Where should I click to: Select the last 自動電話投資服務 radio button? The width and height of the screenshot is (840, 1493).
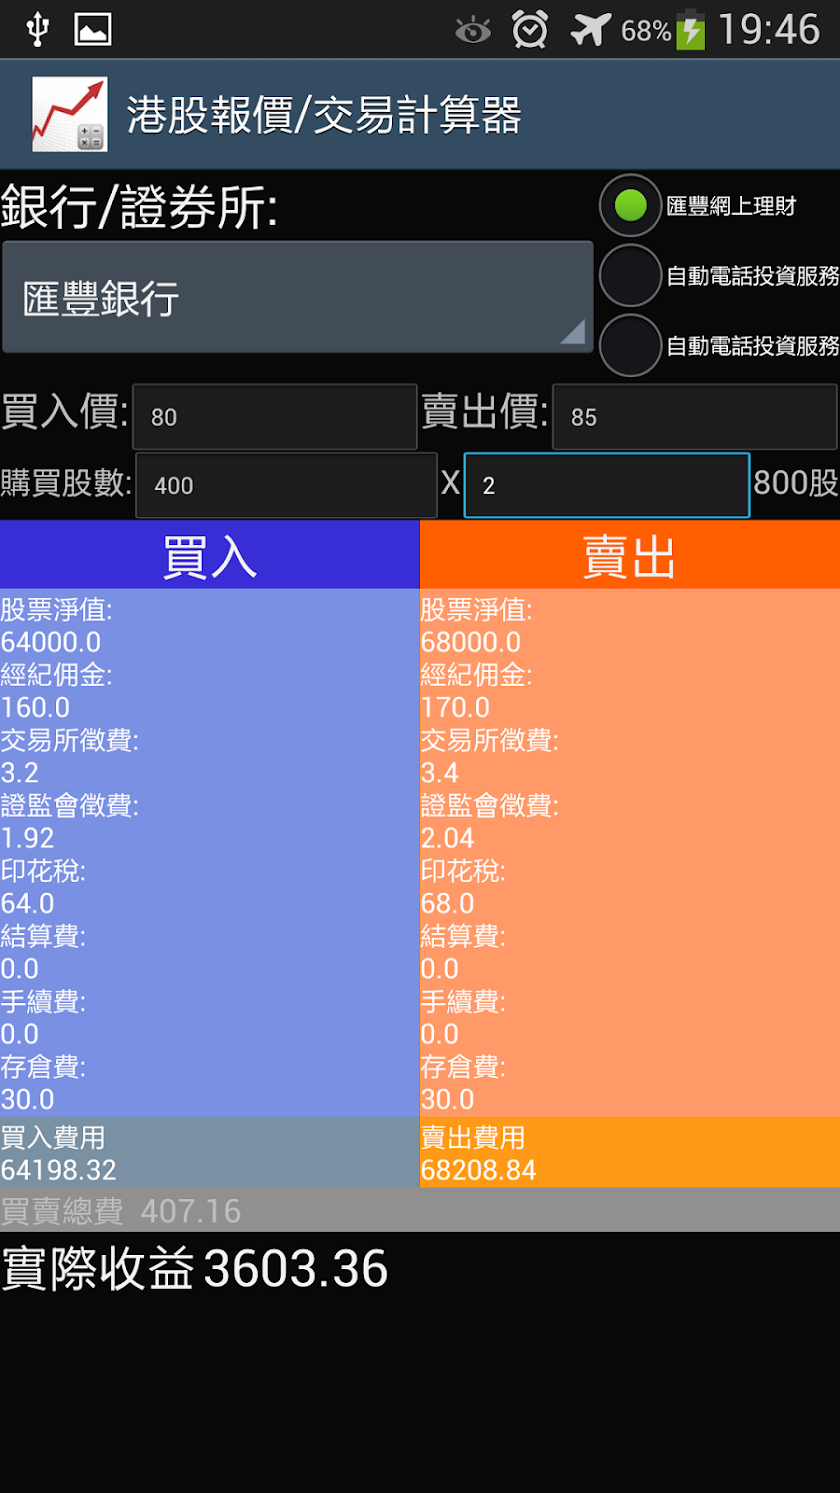[631, 346]
